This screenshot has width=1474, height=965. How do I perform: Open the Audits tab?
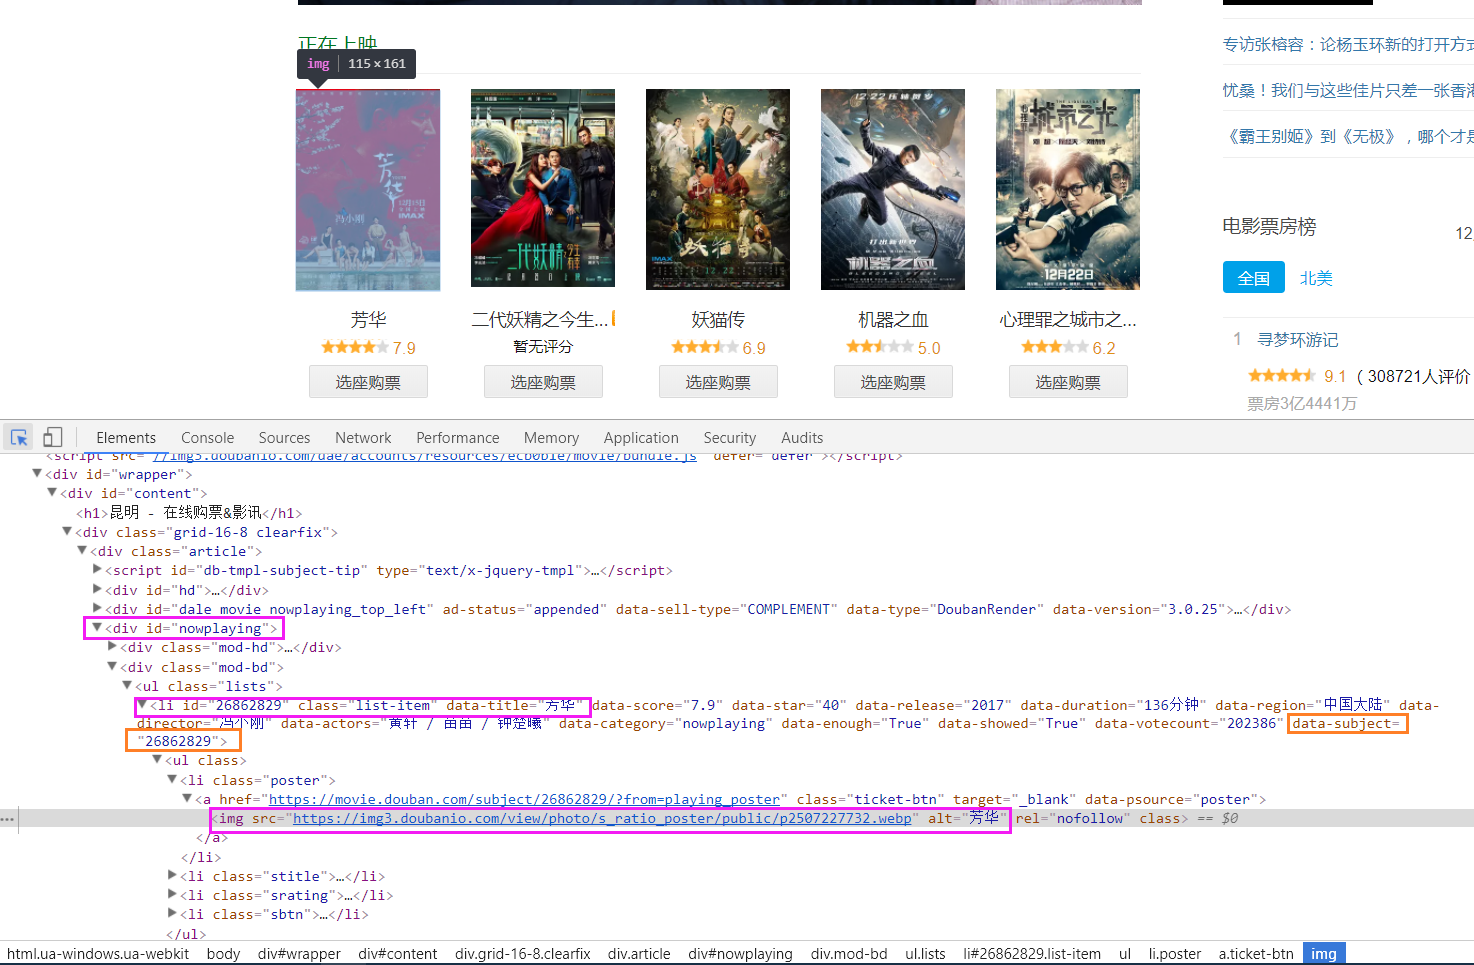point(802,438)
